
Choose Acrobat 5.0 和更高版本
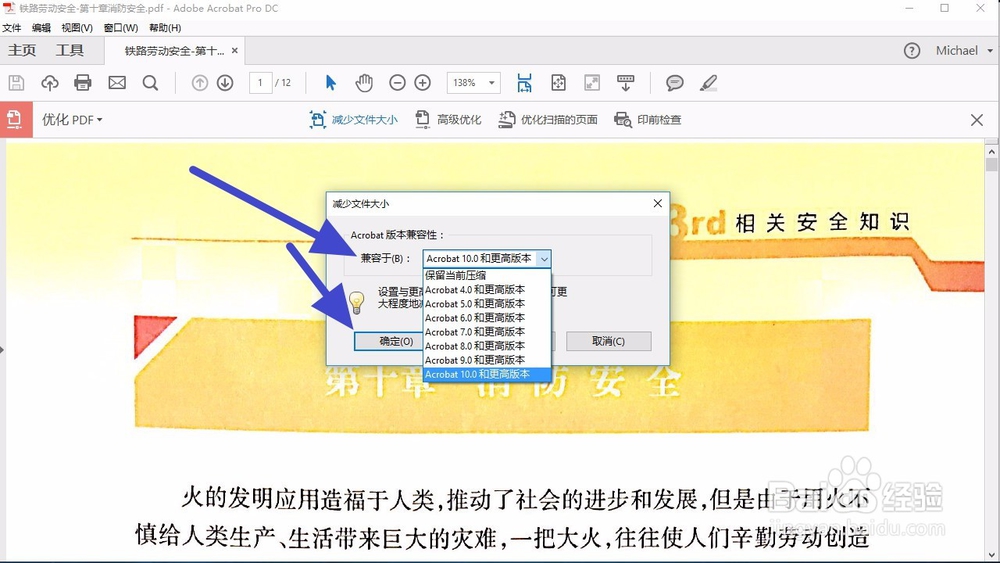[x=487, y=303]
